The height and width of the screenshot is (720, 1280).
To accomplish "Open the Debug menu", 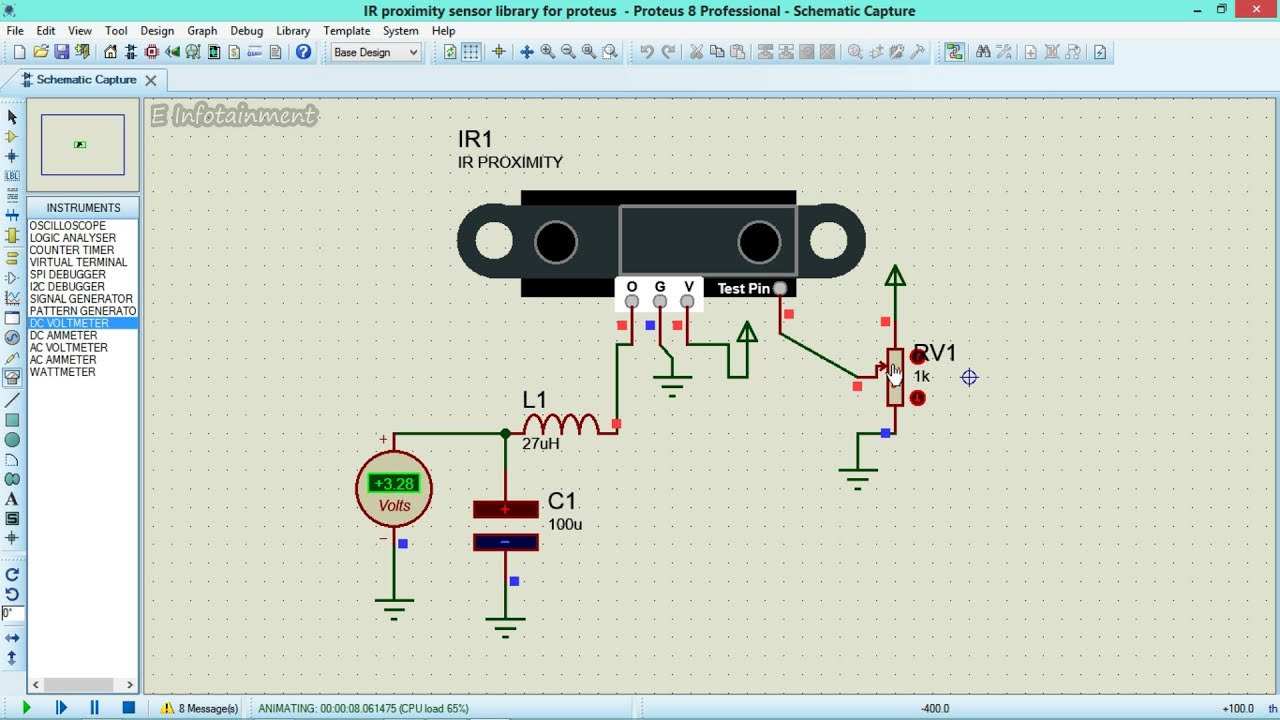I will (246, 31).
